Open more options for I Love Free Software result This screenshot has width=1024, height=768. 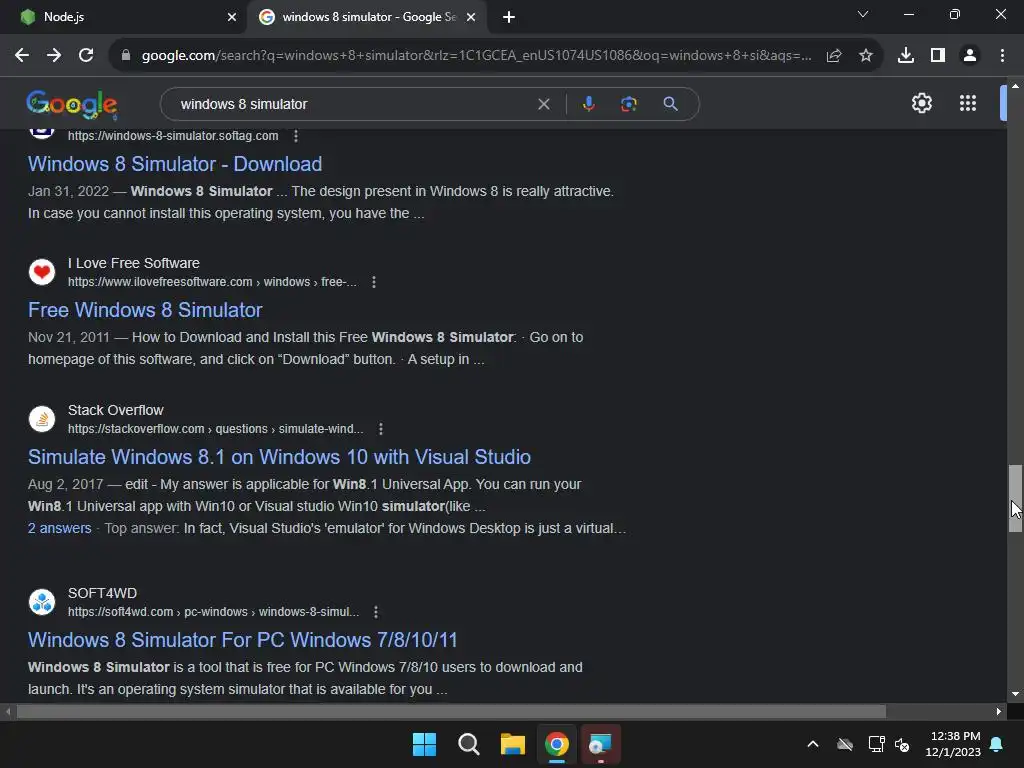point(374,282)
